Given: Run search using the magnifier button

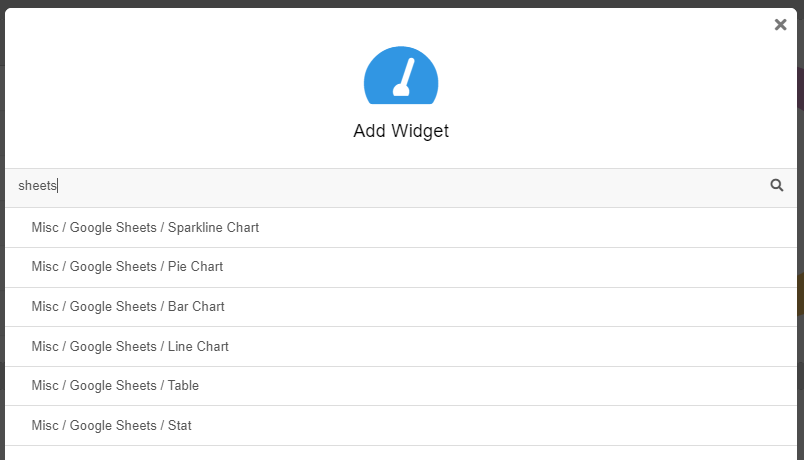Looking at the screenshot, I should (x=777, y=185).
